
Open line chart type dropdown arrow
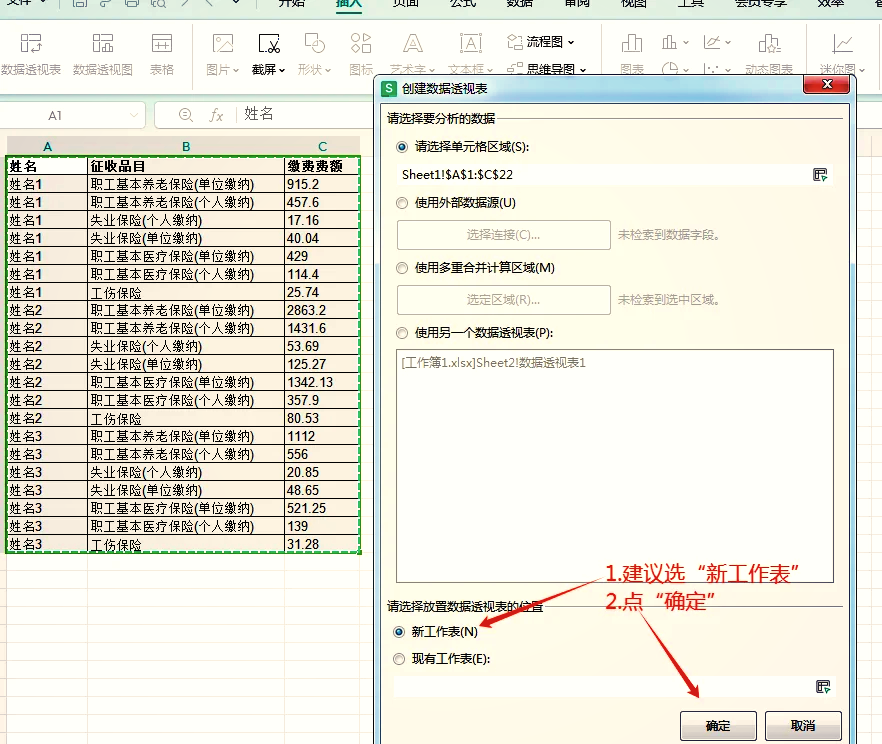(x=728, y=42)
